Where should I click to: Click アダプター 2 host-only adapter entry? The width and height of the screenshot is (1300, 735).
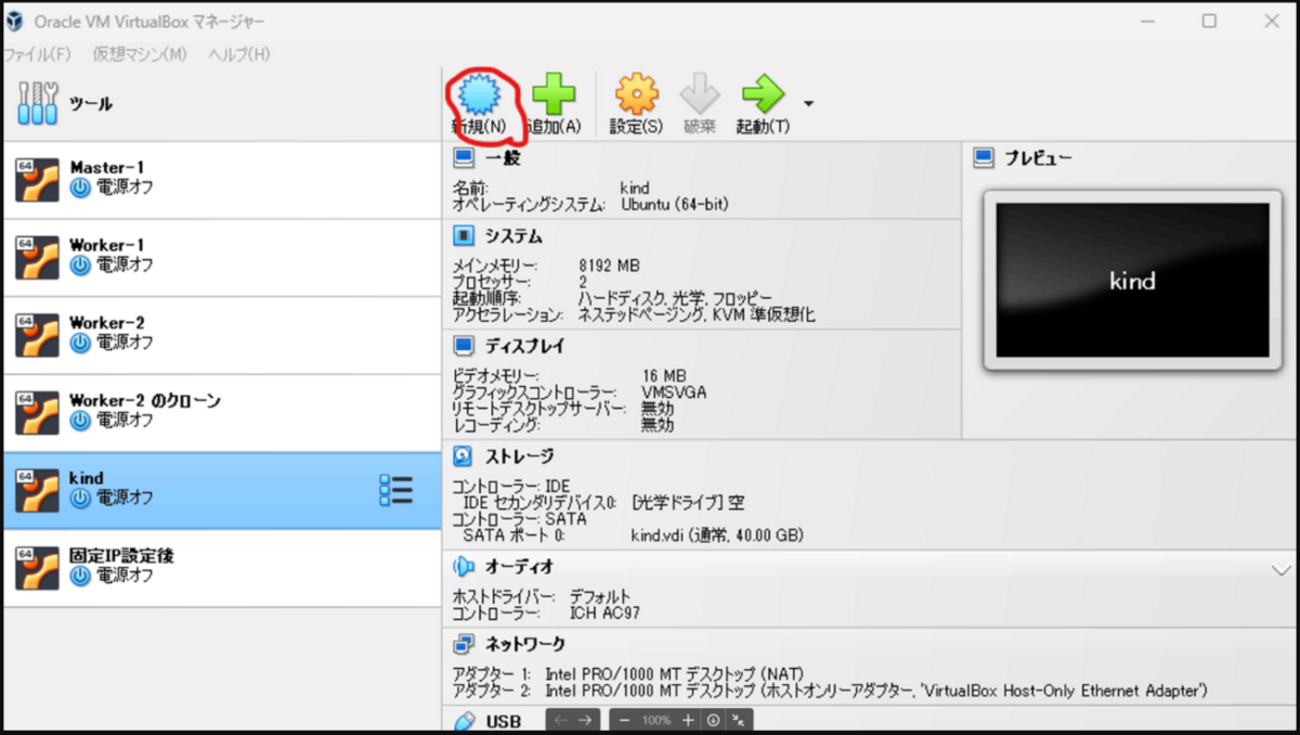[x=830, y=691]
